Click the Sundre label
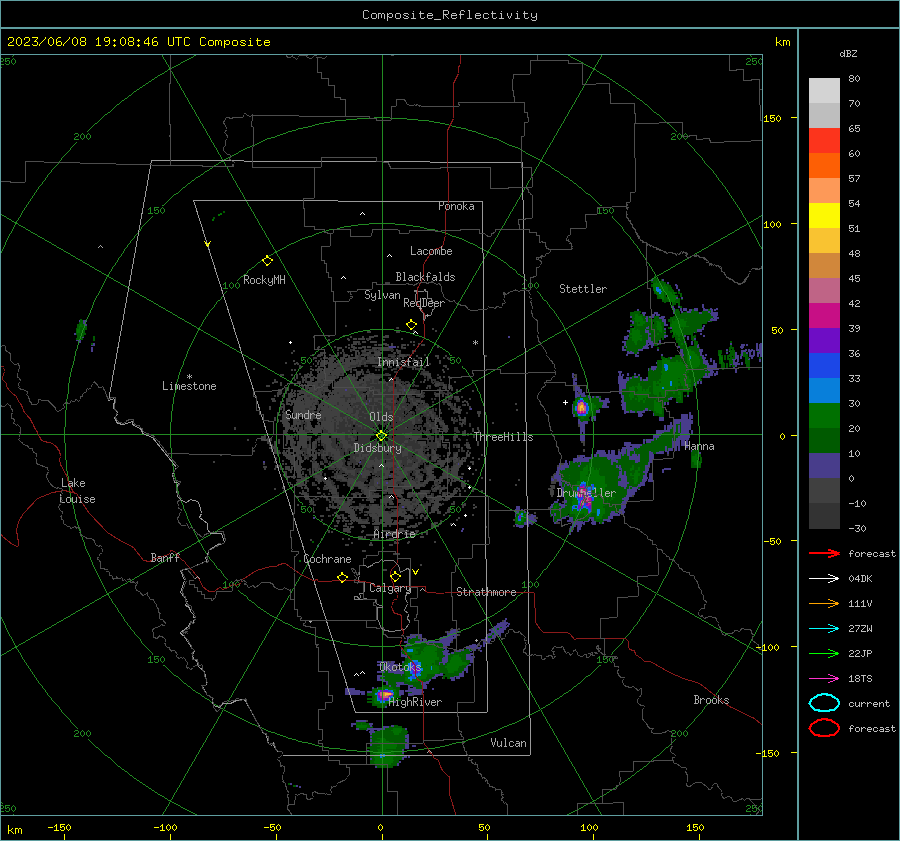900x841 pixels. [x=303, y=415]
